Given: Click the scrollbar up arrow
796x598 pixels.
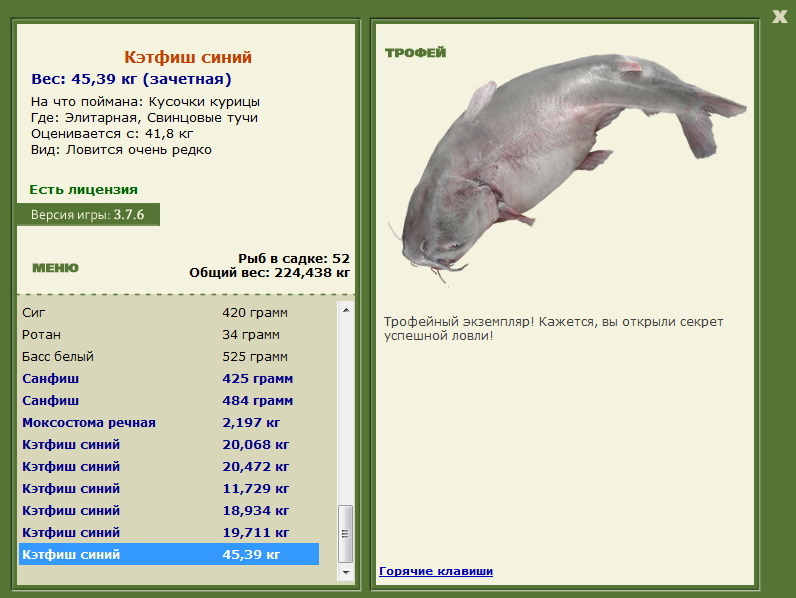Looking at the screenshot, I should point(346,310).
